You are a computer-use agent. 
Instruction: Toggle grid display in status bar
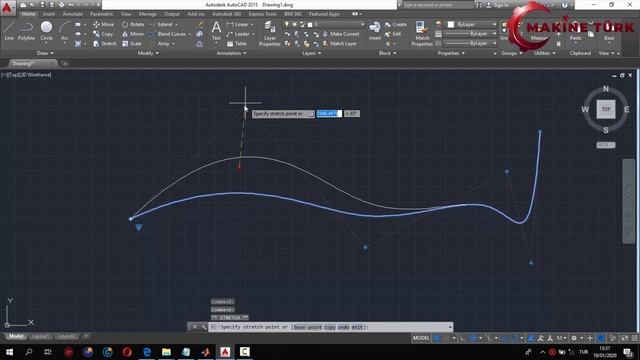(x=437, y=338)
